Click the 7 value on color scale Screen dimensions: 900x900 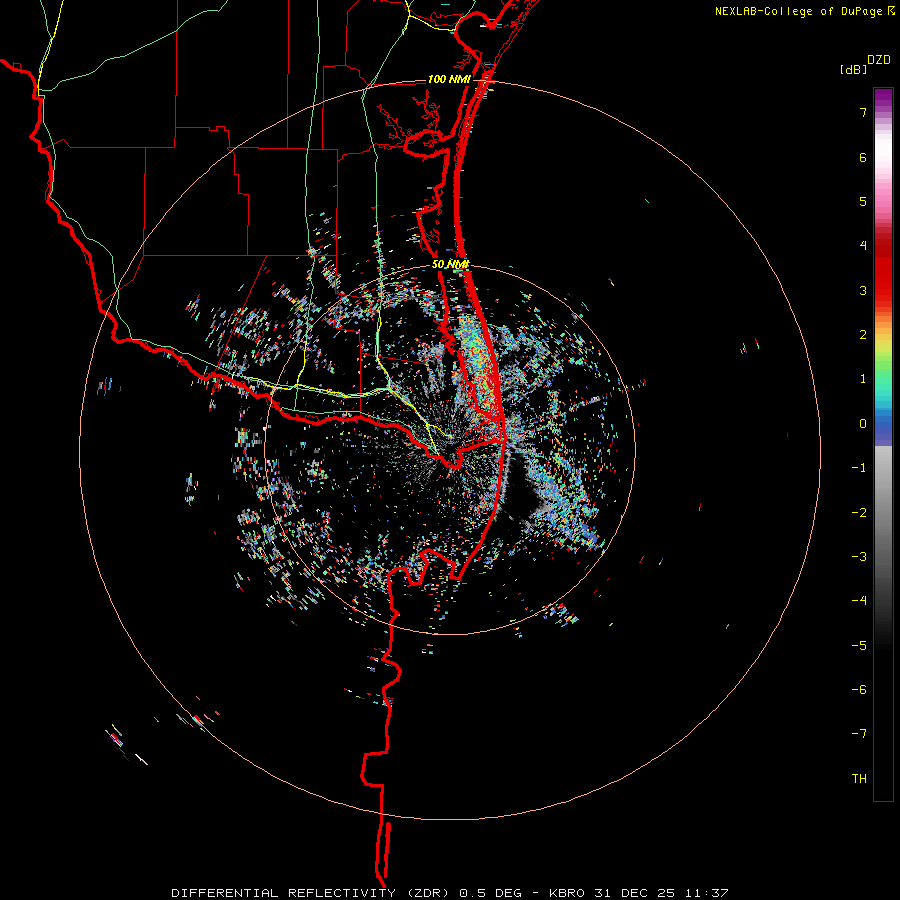[863, 112]
